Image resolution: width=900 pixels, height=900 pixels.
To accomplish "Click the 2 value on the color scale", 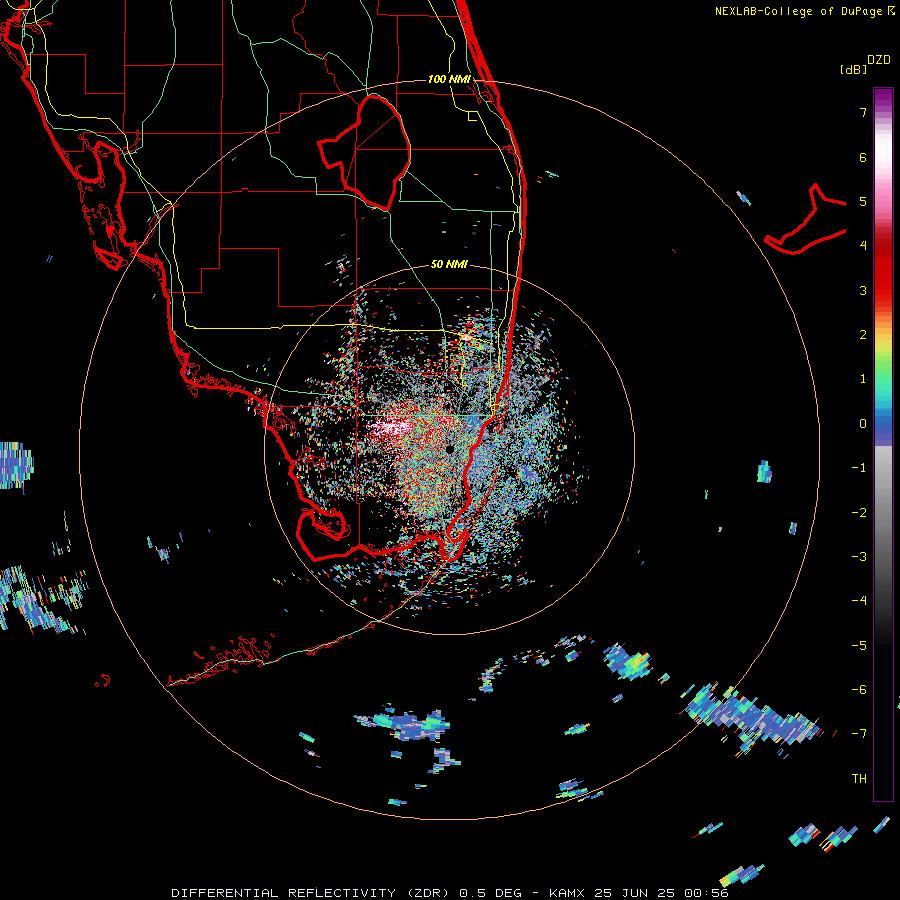I will click(x=863, y=335).
